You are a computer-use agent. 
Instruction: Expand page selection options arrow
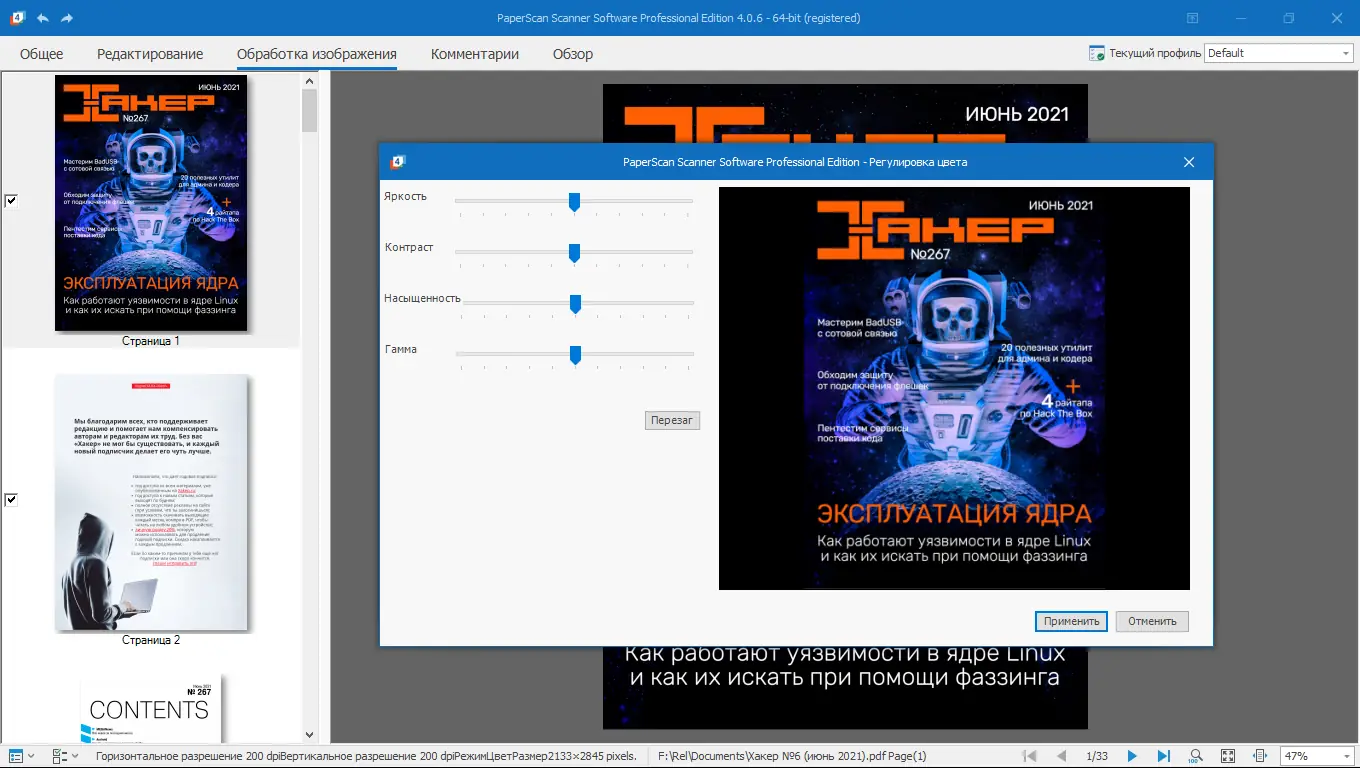75,756
